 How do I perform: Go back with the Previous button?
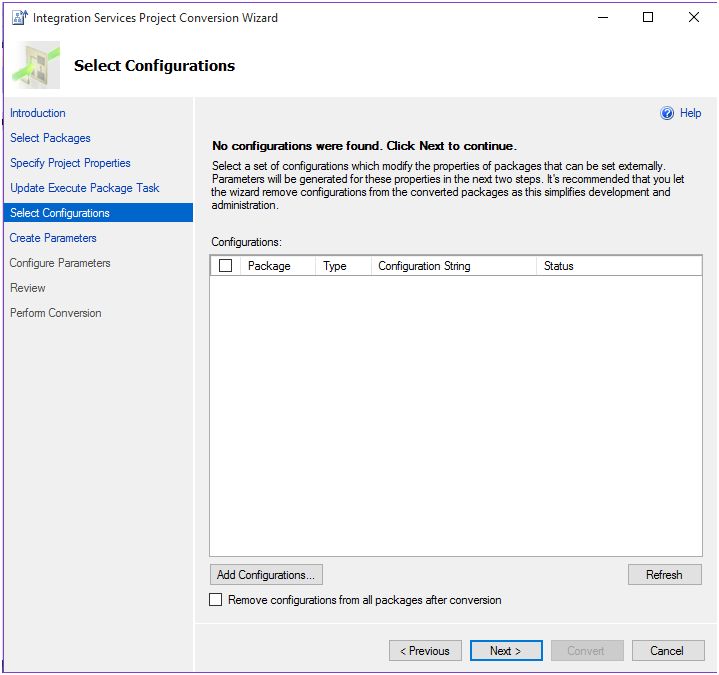pyautogui.click(x=425, y=651)
